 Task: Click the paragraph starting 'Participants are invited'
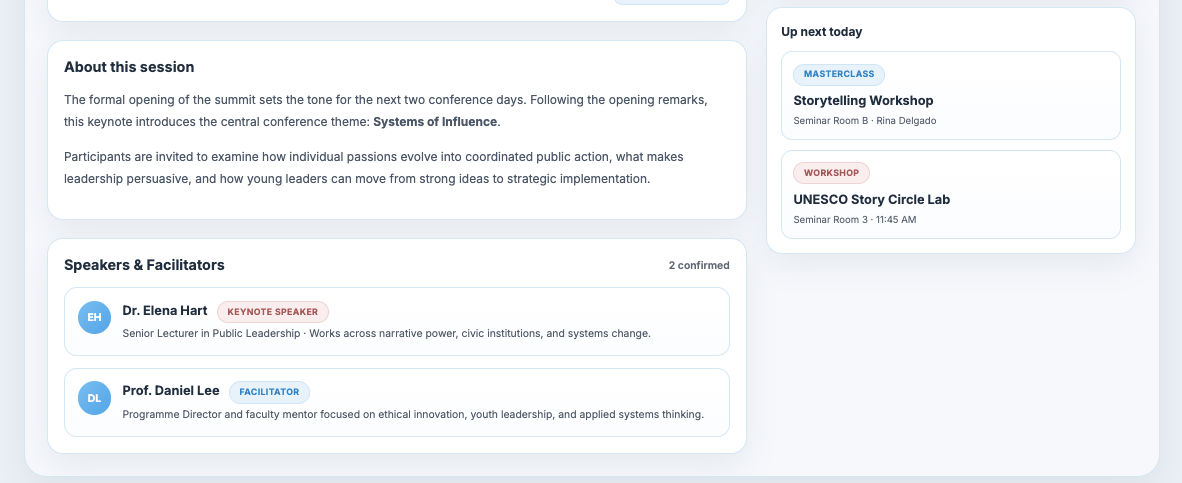pyautogui.click(x=374, y=168)
